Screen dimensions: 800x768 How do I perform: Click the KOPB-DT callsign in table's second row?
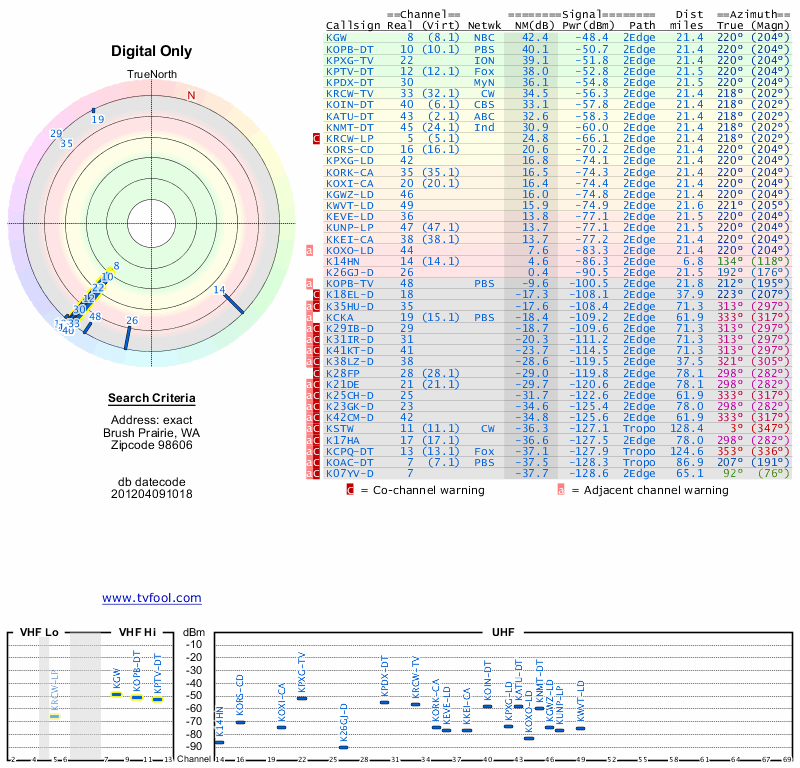coord(350,48)
